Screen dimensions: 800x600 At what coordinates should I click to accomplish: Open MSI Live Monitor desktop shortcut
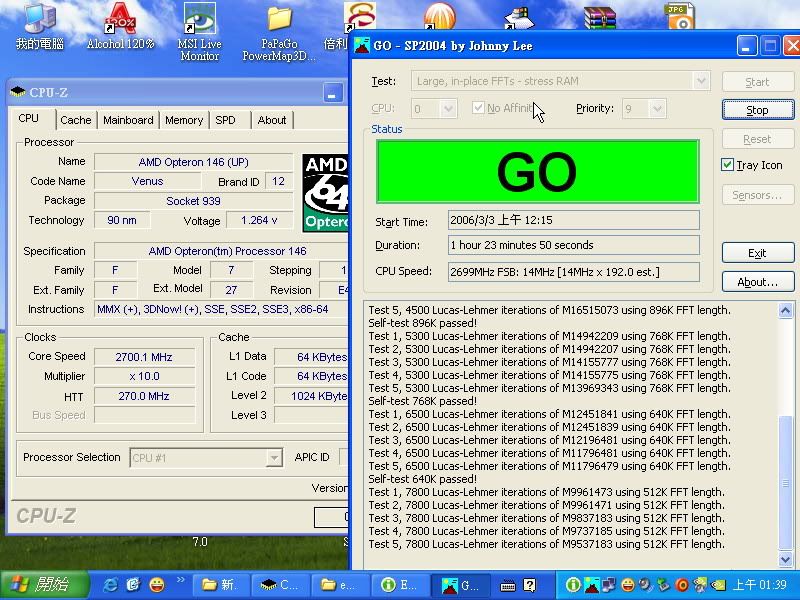point(199,31)
